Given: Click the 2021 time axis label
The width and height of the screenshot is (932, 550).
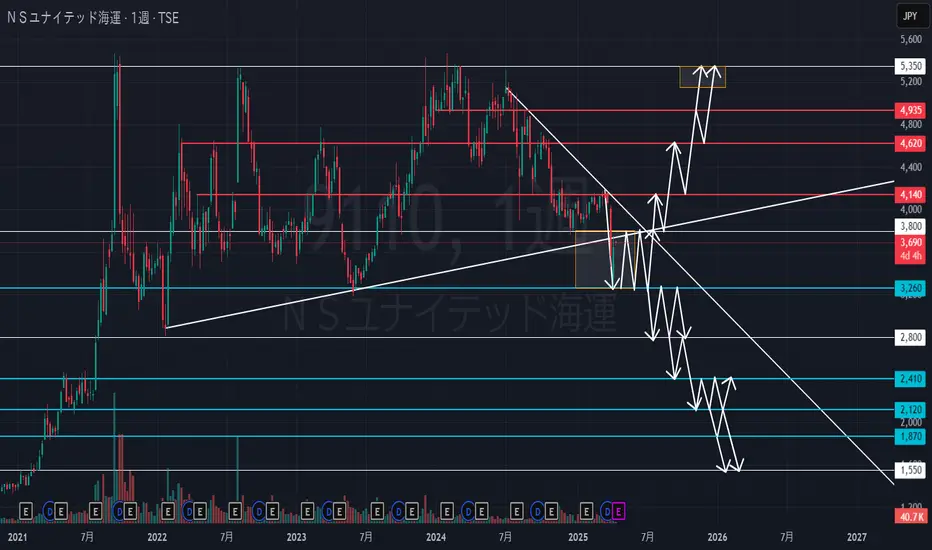Looking at the screenshot, I should [17, 537].
